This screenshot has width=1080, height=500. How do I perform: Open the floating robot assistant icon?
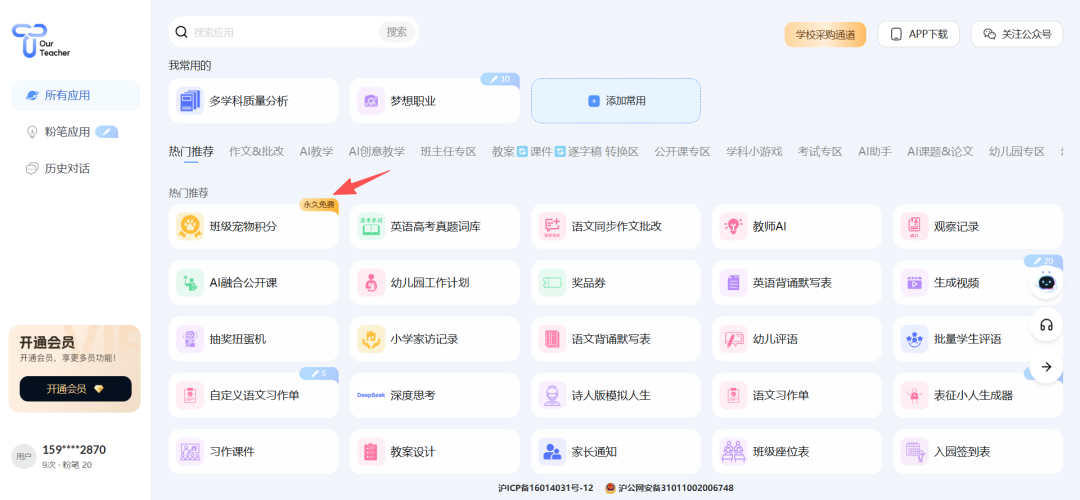point(1046,281)
